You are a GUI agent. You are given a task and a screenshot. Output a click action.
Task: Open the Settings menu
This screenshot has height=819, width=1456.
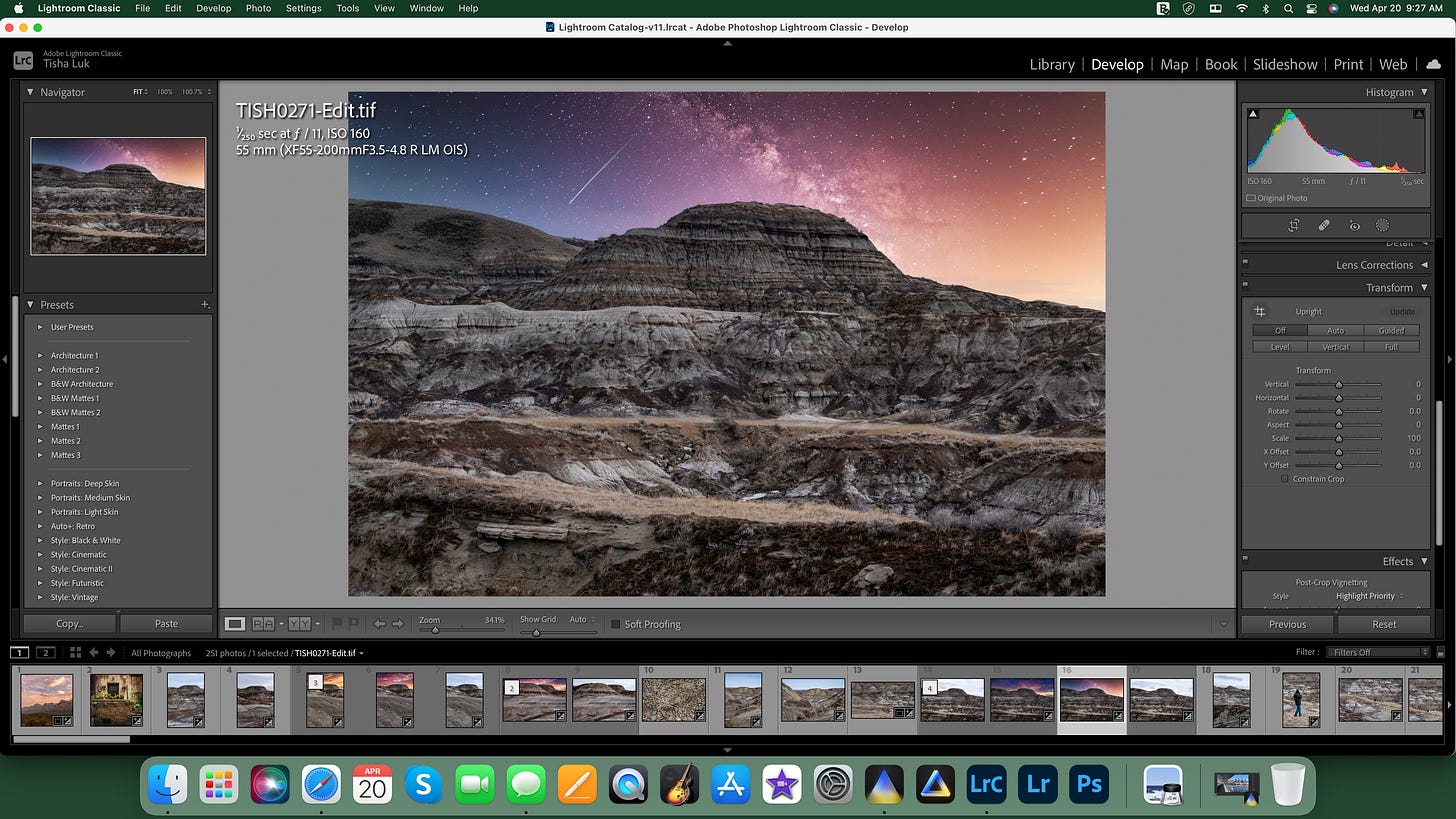303,8
